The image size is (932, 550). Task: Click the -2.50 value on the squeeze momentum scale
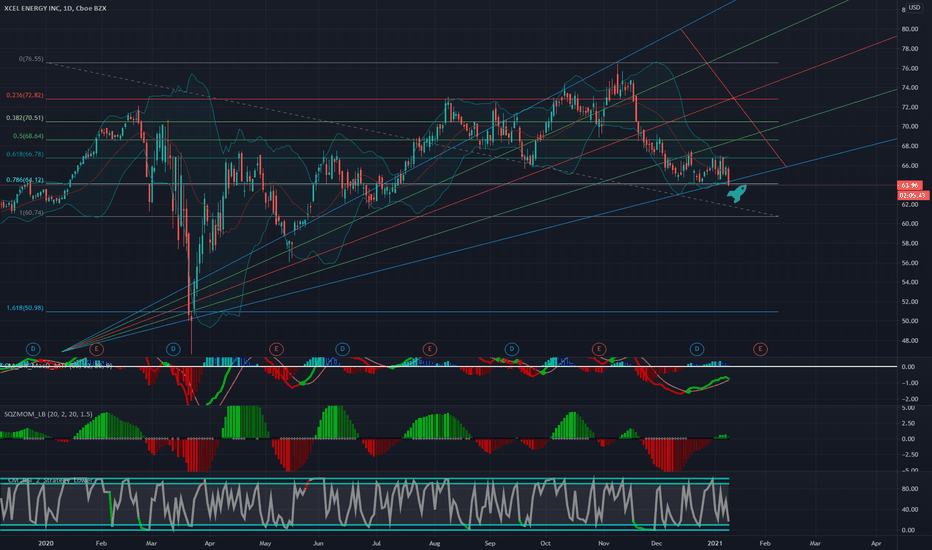coord(909,455)
